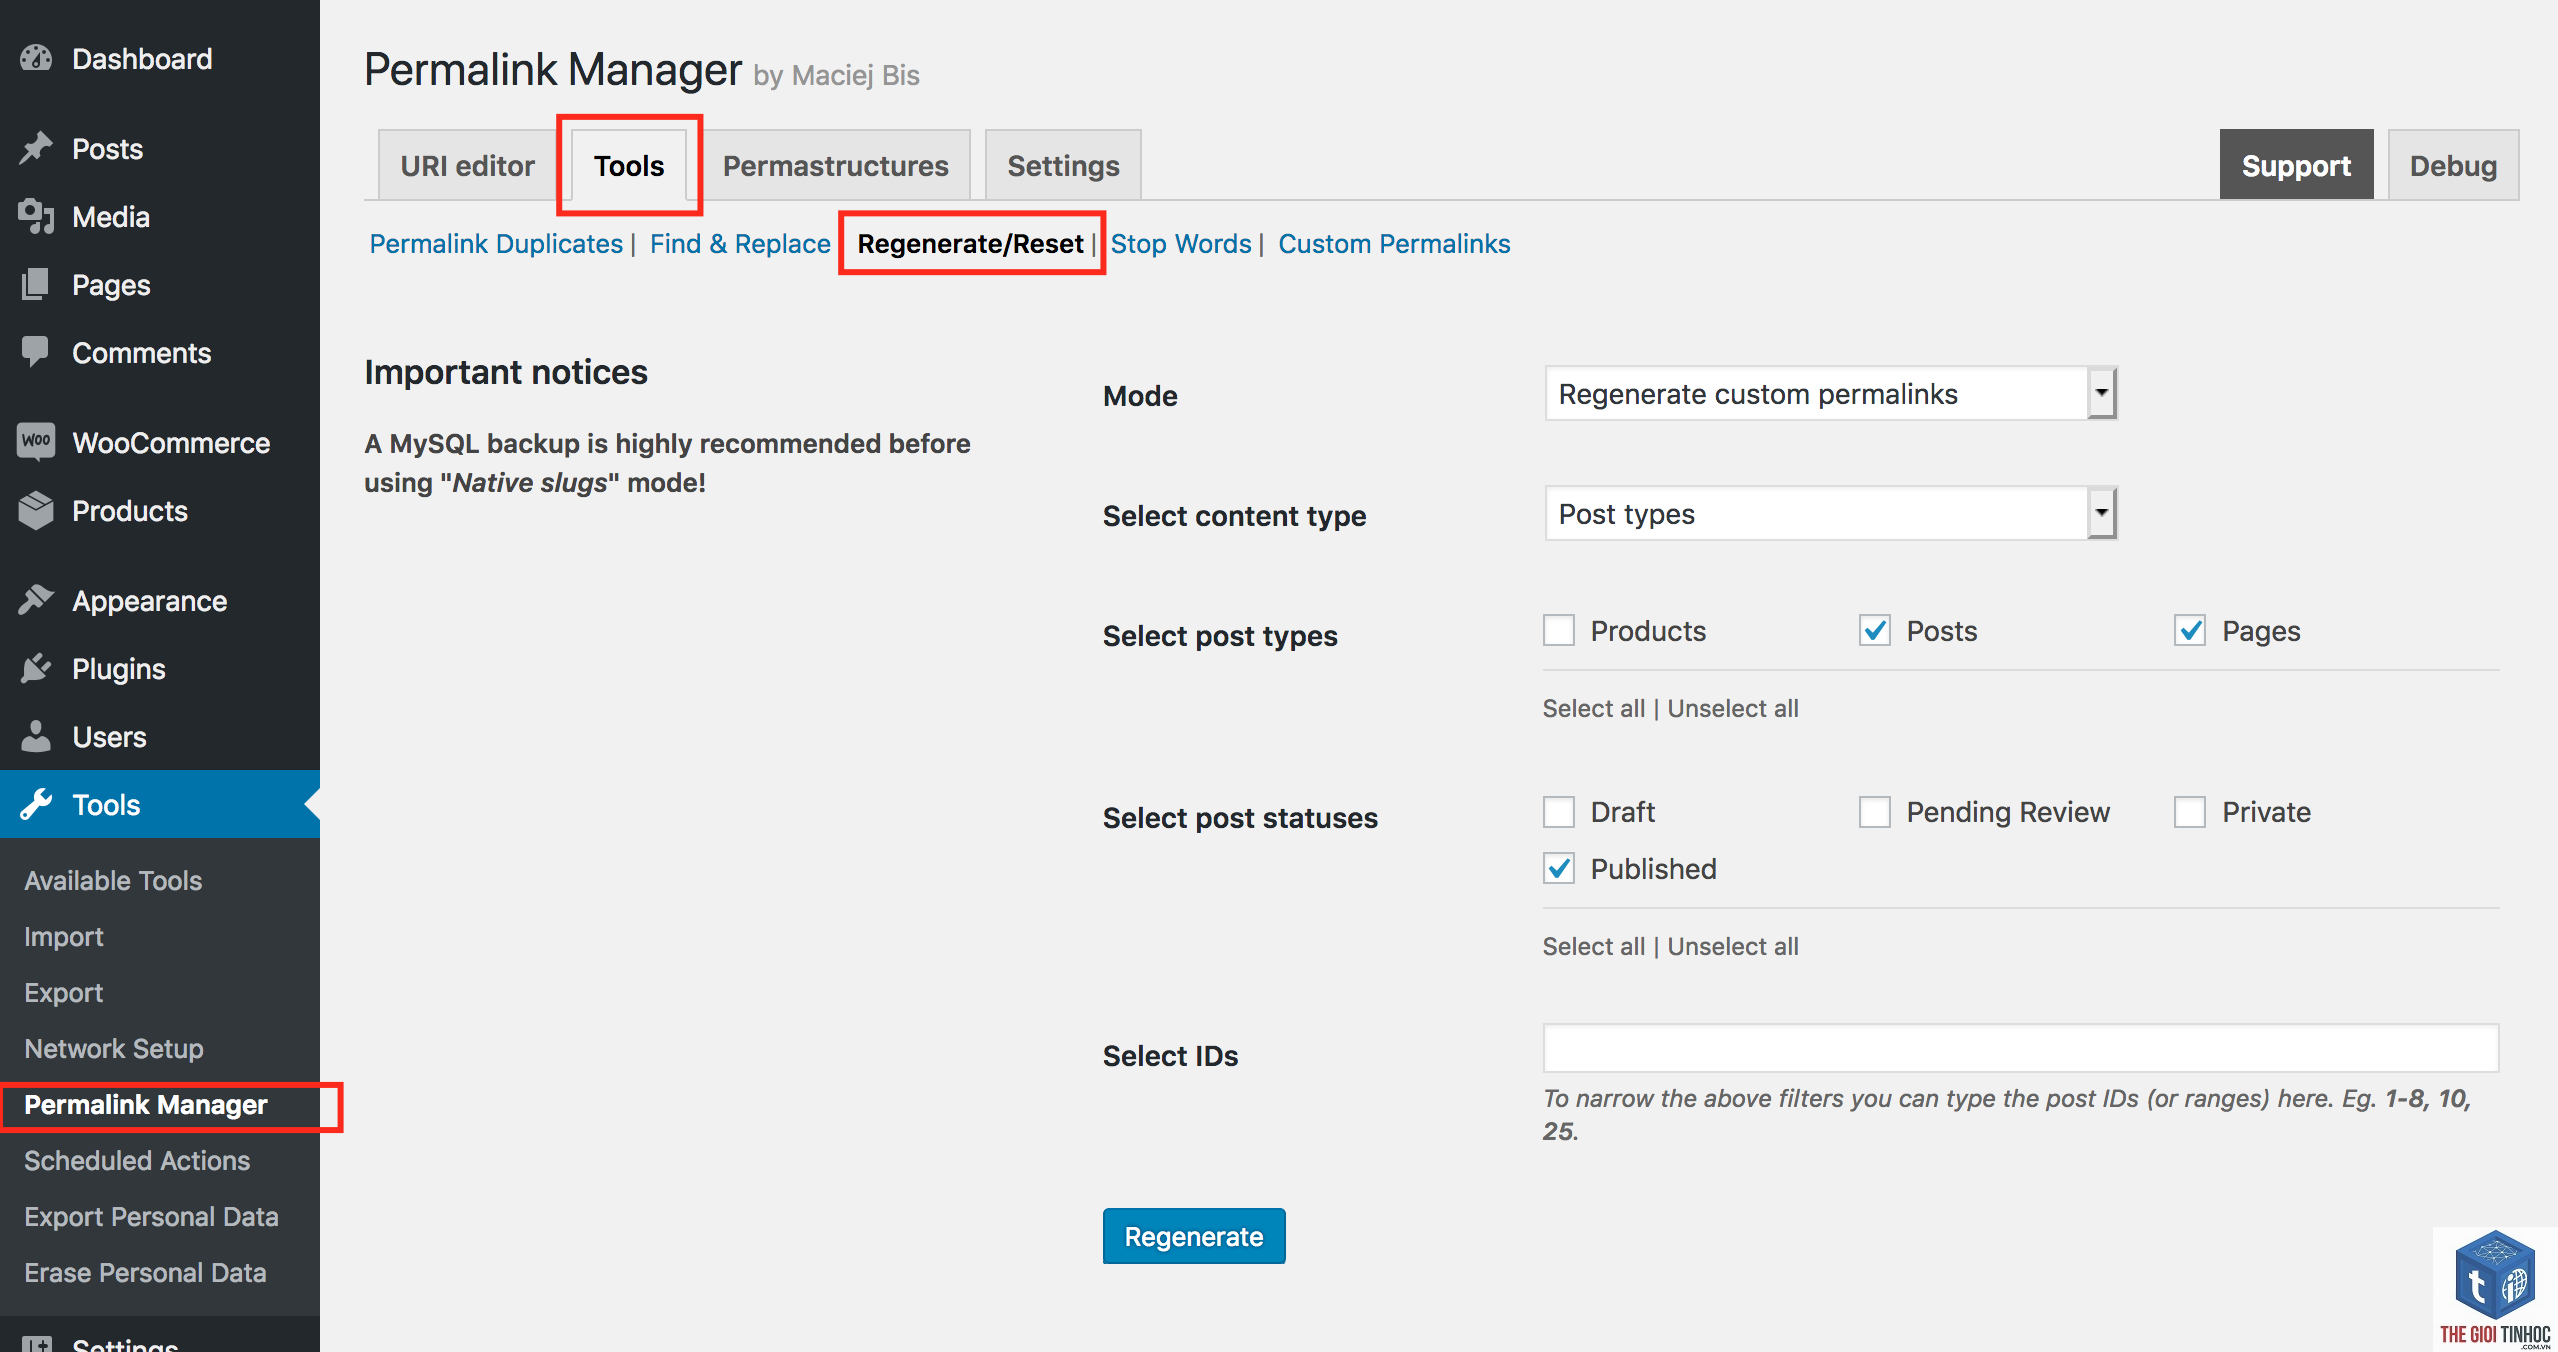Screen dimensions: 2558x1352
Task: Focus the Select IDs input field
Action: pyautogui.click(x=2020, y=1048)
